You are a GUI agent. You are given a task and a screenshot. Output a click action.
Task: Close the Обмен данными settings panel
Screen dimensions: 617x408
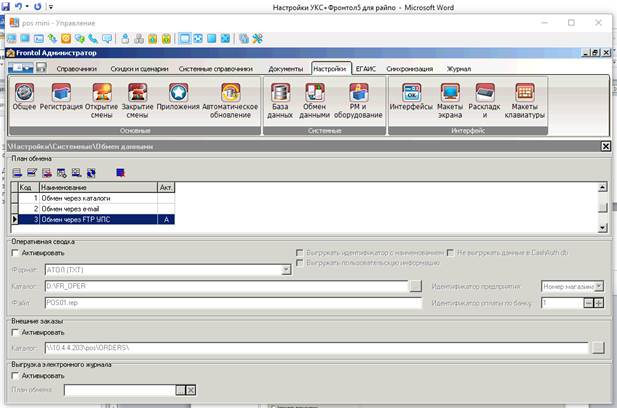[606, 146]
